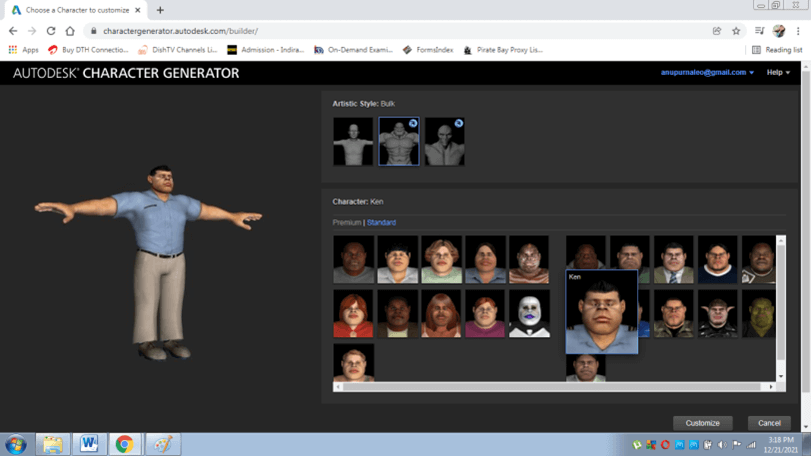Open Microsoft Word from the taskbar
The image size is (811, 456).
[x=89, y=444]
